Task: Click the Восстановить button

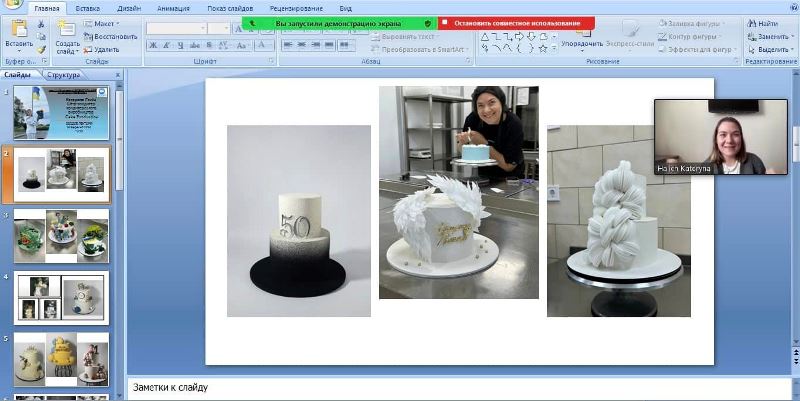Action: [111, 37]
